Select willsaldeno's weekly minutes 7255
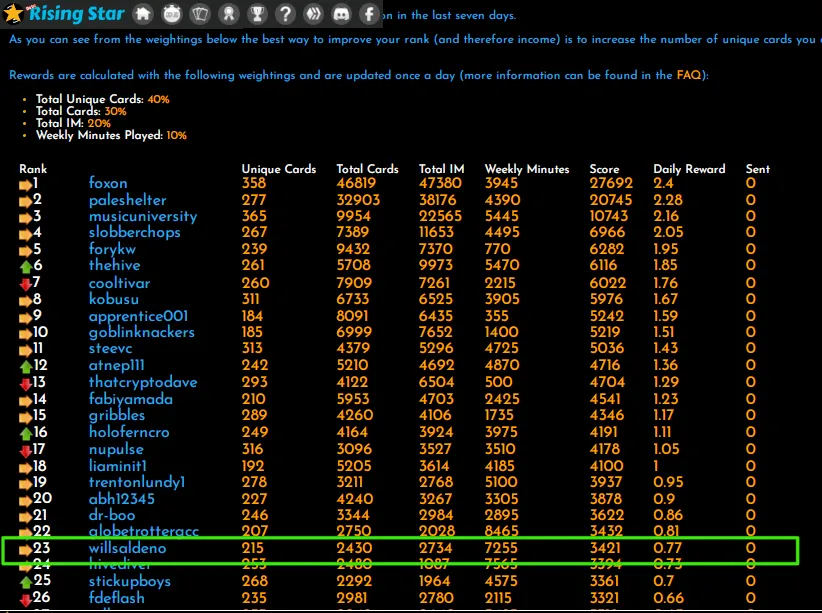 [501, 549]
